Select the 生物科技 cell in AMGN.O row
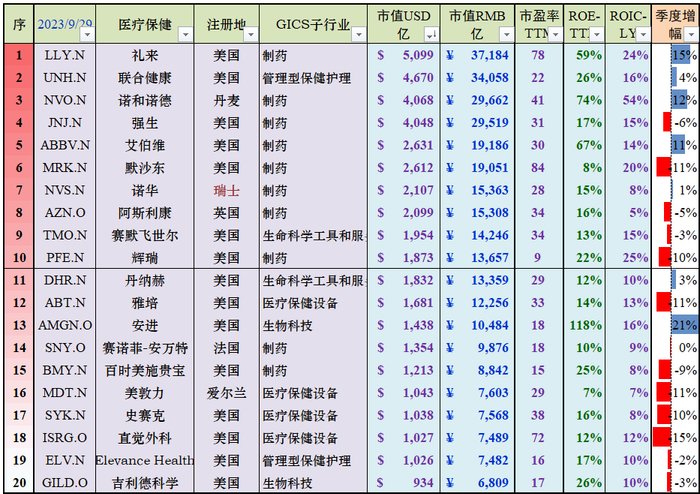The image size is (700, 494). [313, 325]
